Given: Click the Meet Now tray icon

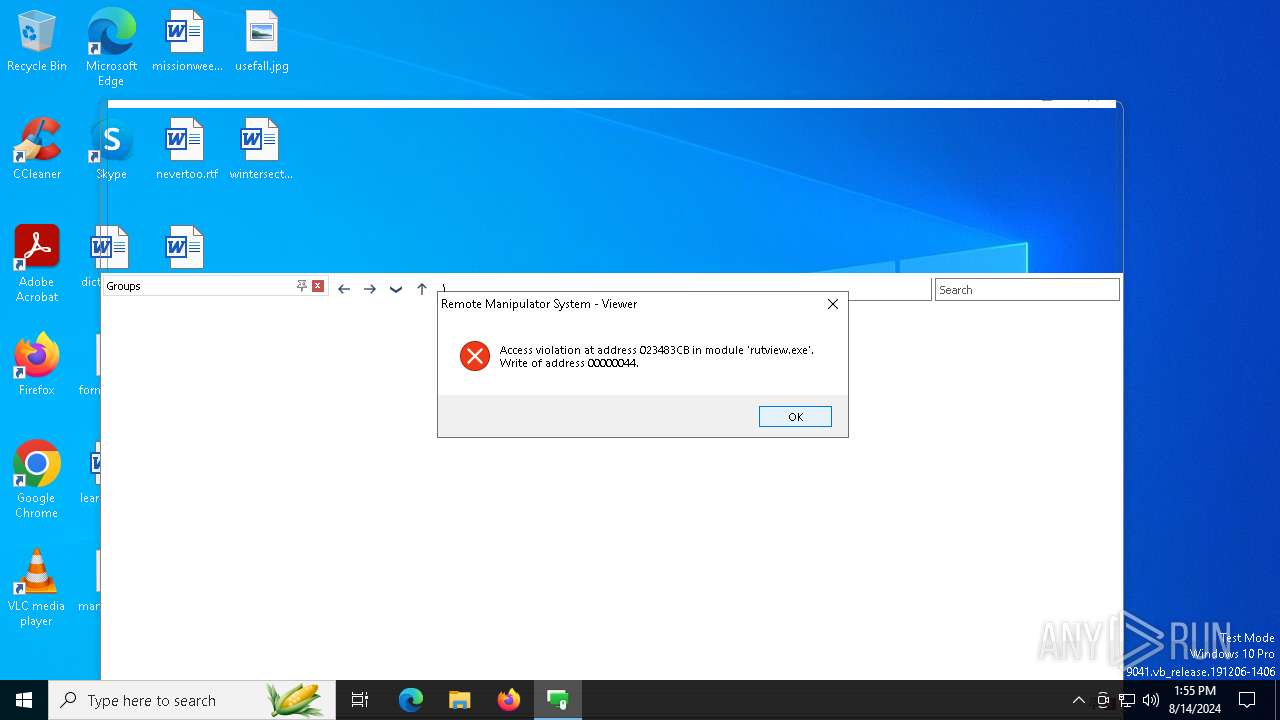Looking at the screenshot, I should tap(1103, 700).
